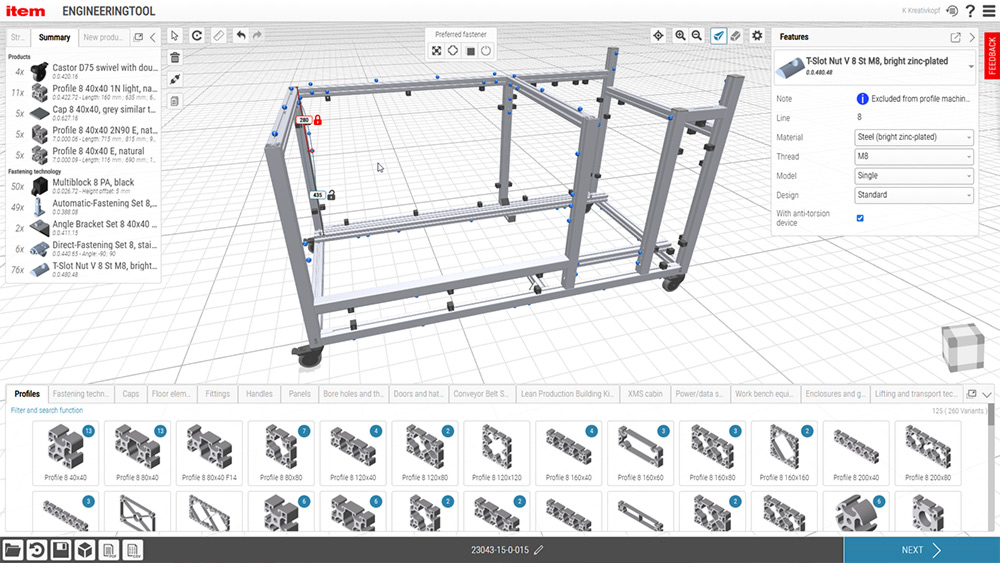Zoom in on the 3D model

click(680, 36)
